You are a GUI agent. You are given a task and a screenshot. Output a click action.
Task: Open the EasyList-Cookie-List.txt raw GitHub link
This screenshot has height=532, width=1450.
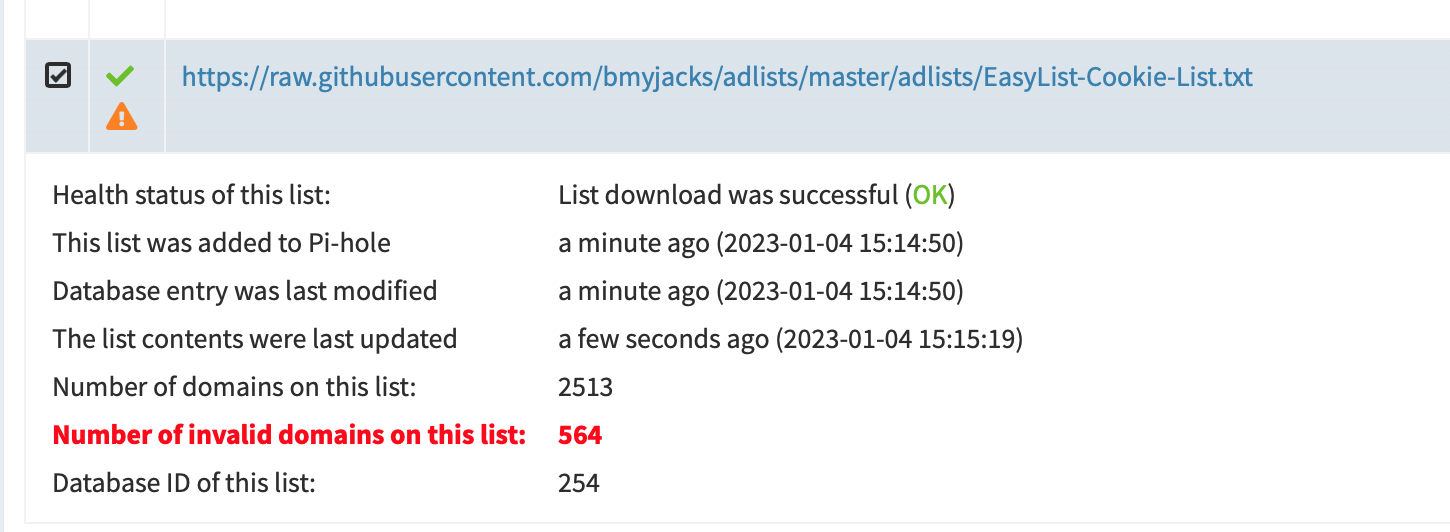point(717,77)
